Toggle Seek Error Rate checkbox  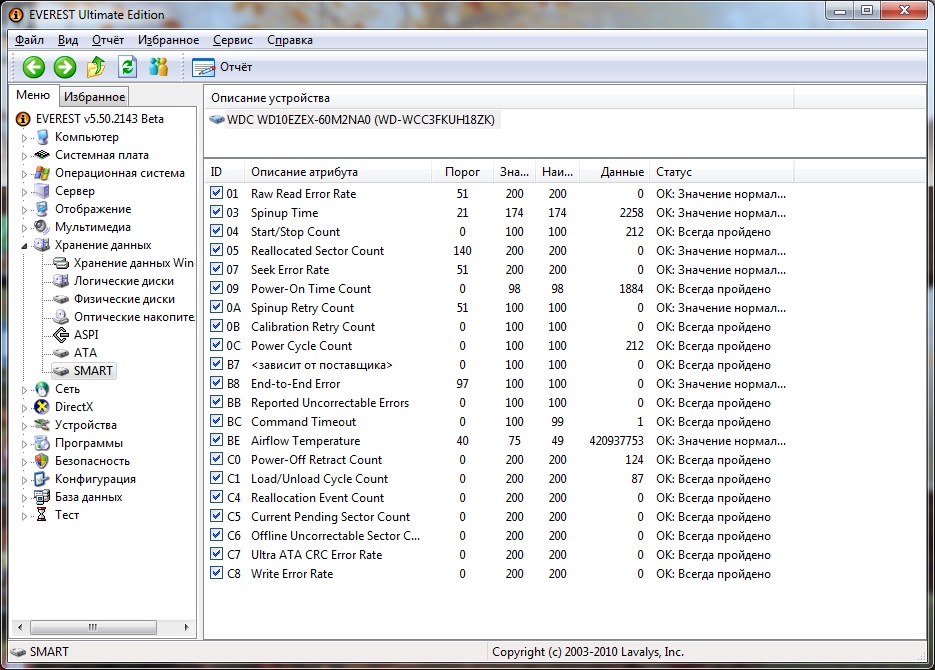pyautogui.click(x=216, y=269)
